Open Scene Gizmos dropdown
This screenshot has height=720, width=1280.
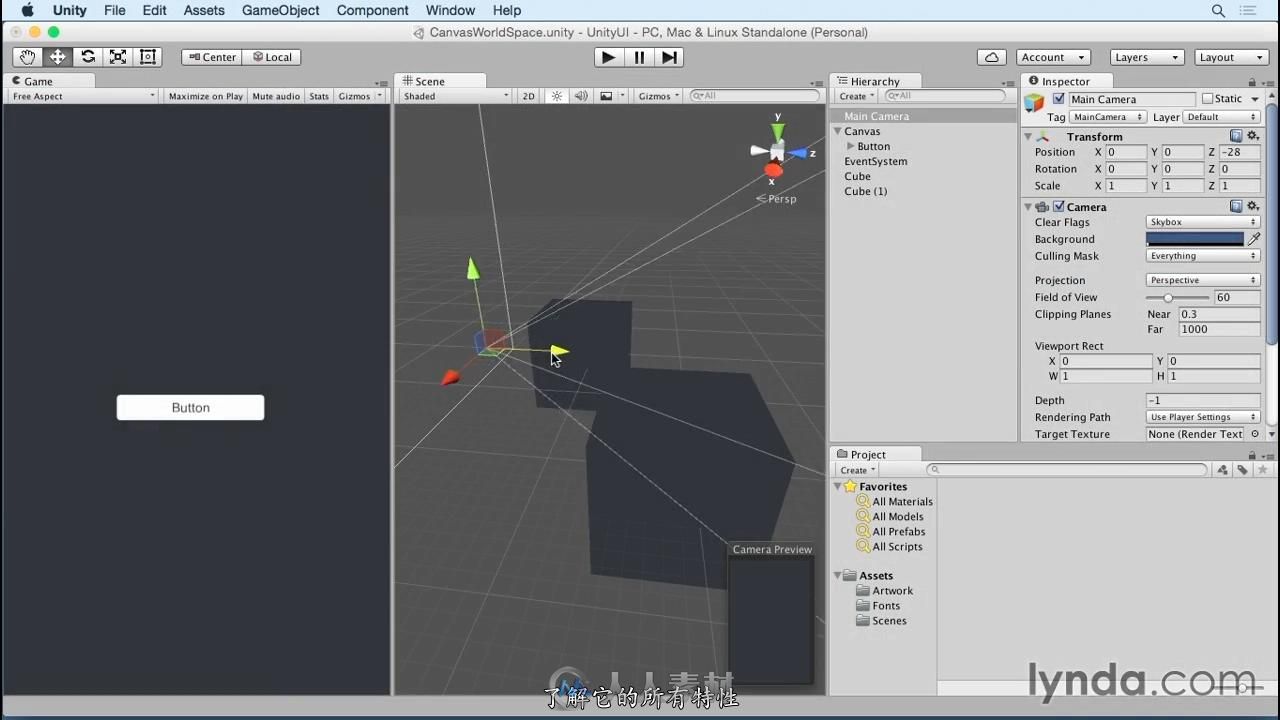pos(658,96)
